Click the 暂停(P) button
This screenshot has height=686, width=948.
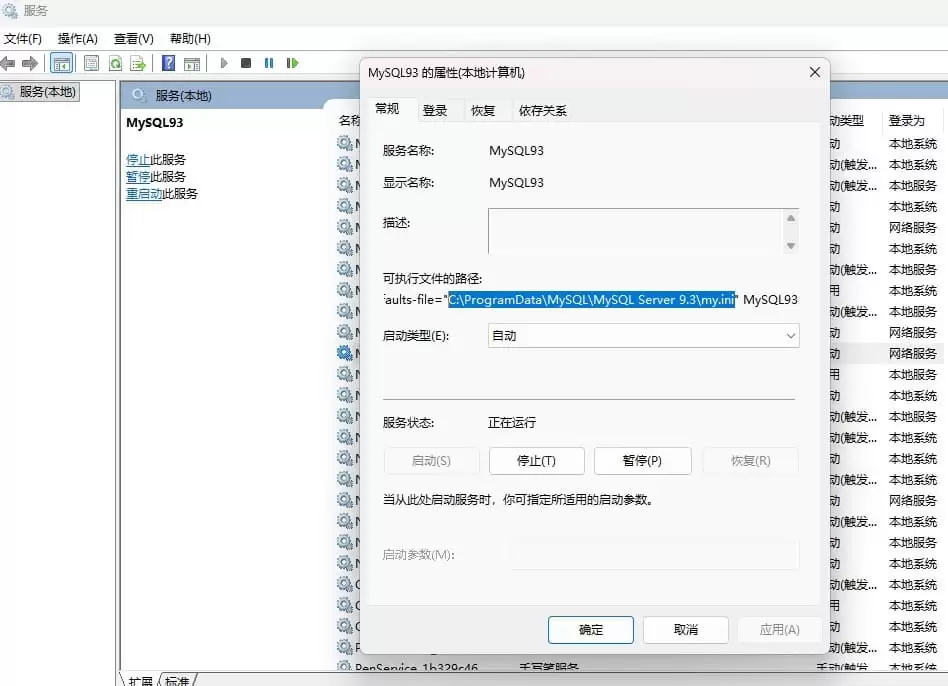pyautogui.click(x=643, y=461)
